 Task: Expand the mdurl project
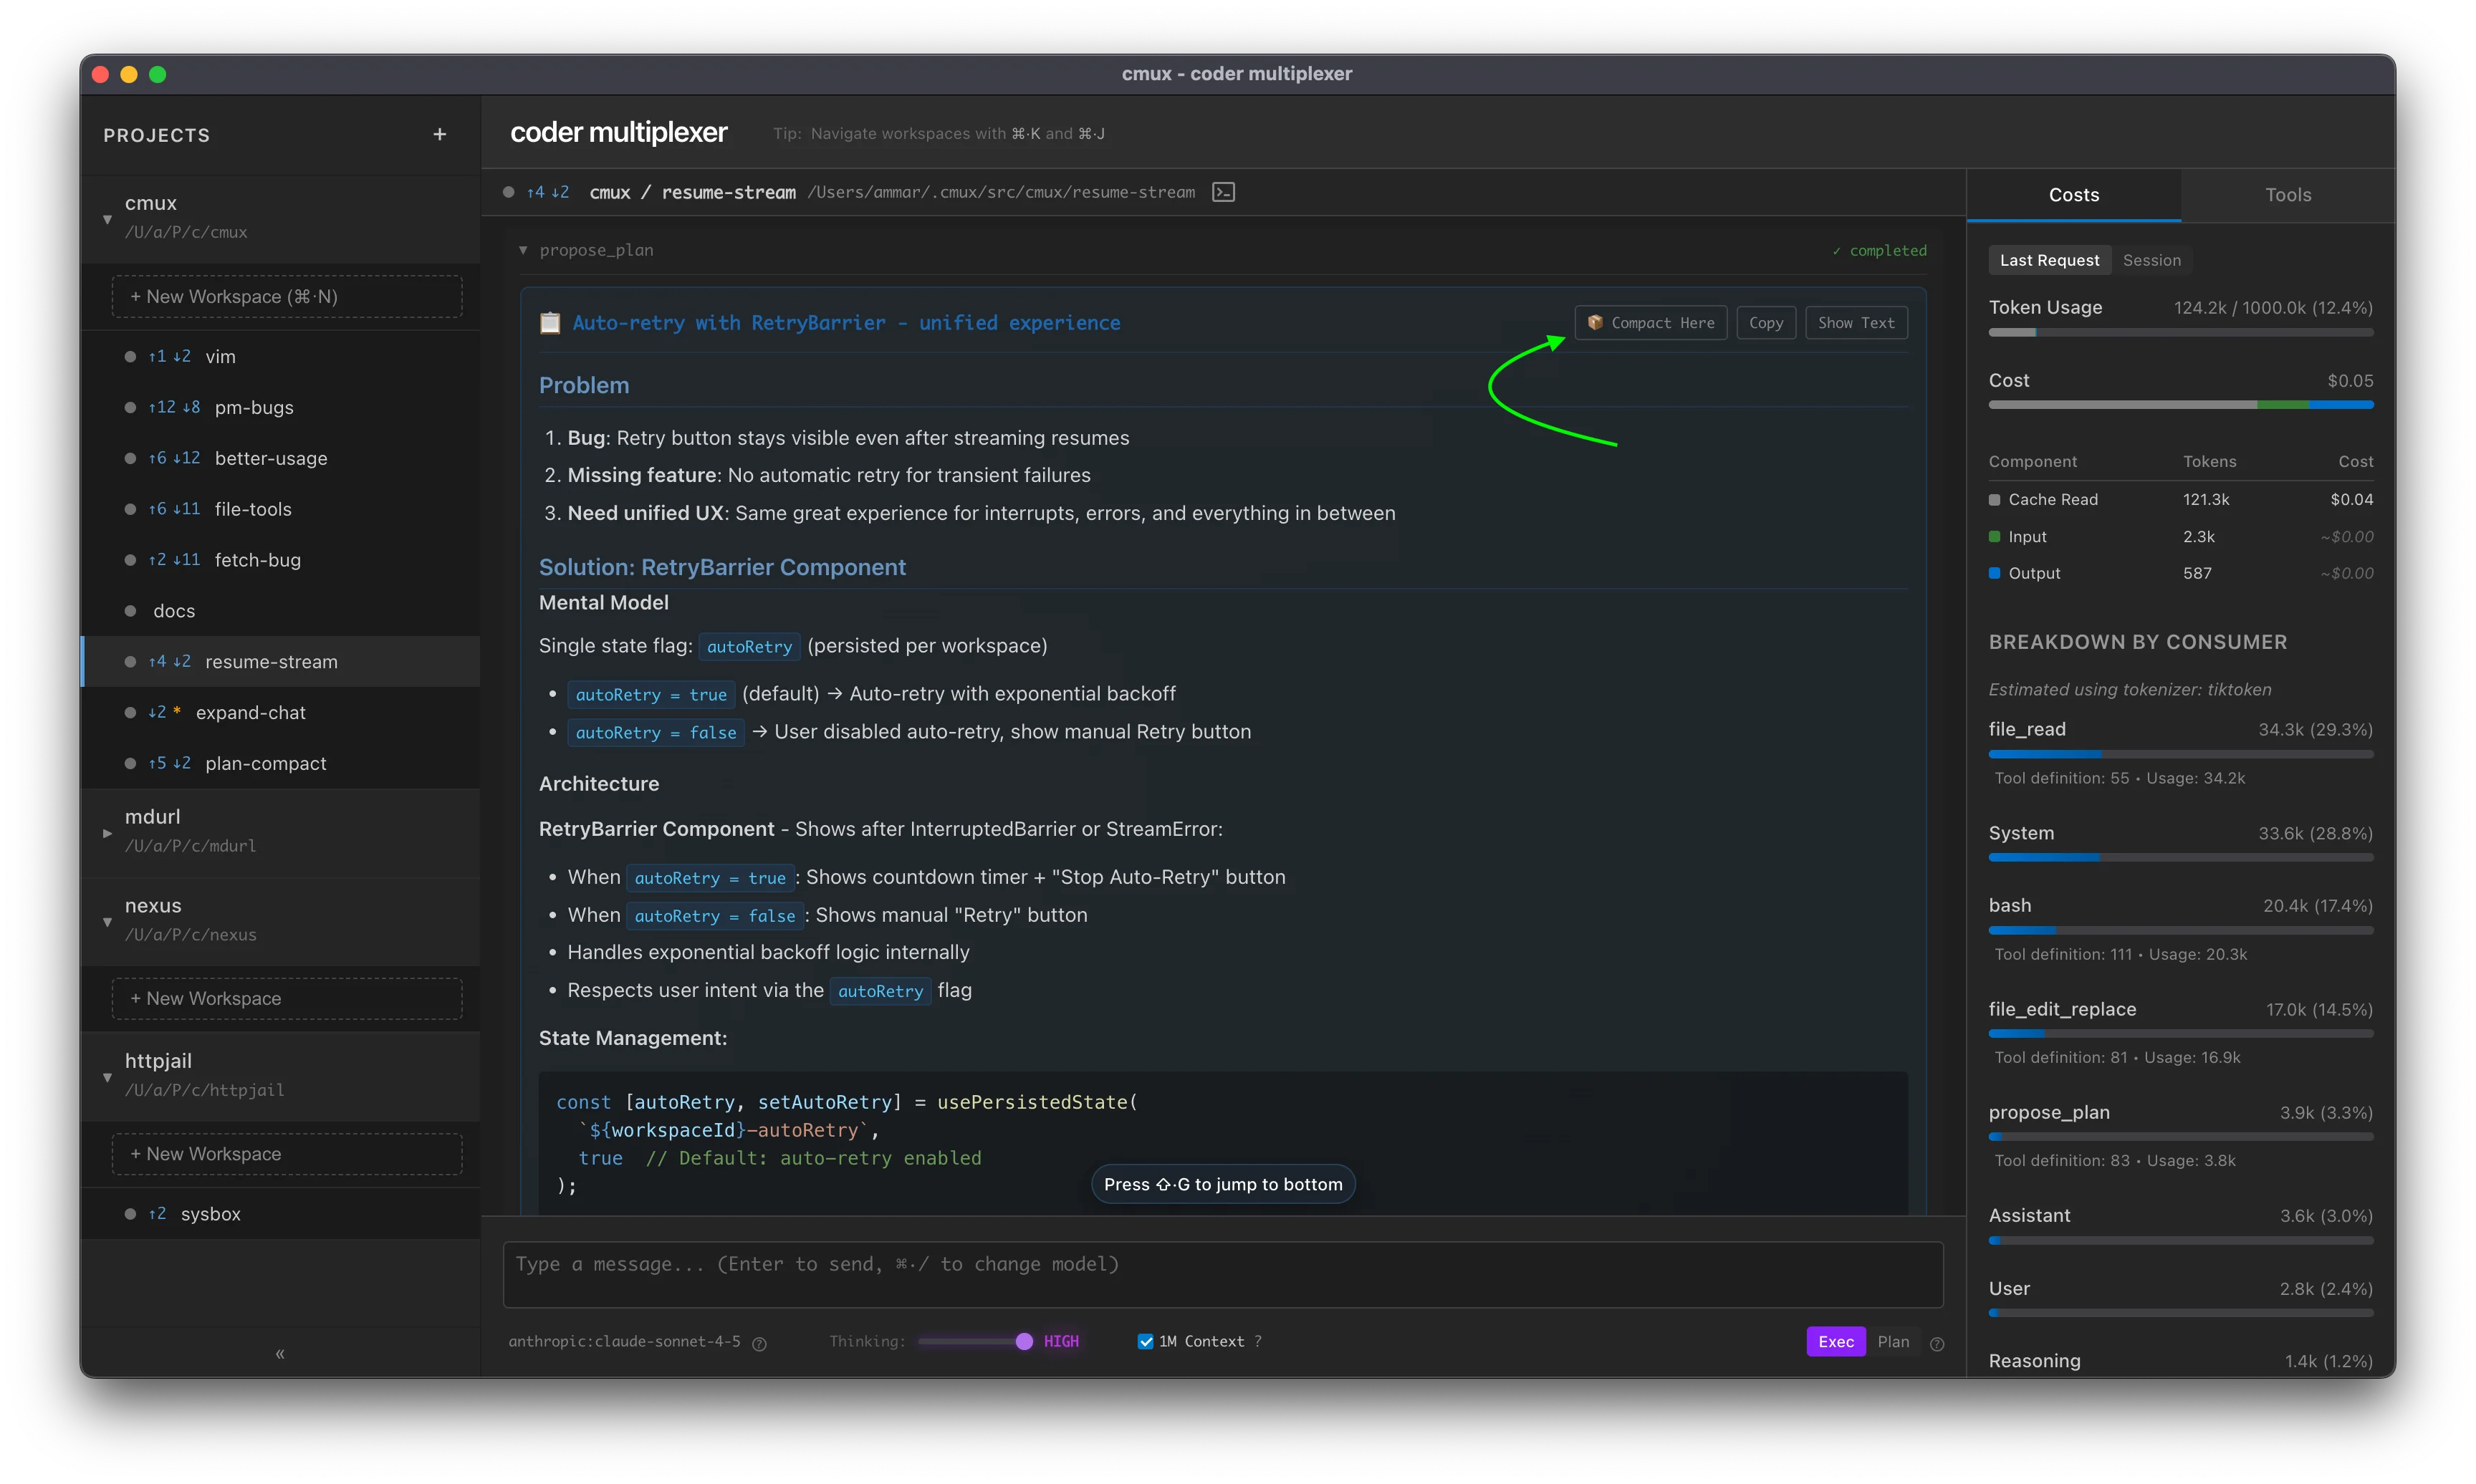click(x=107, y=832)
